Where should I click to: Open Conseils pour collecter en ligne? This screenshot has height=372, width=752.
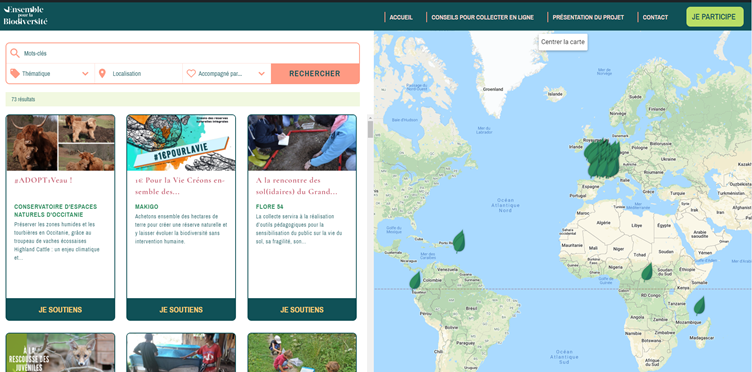click(483, 17)
